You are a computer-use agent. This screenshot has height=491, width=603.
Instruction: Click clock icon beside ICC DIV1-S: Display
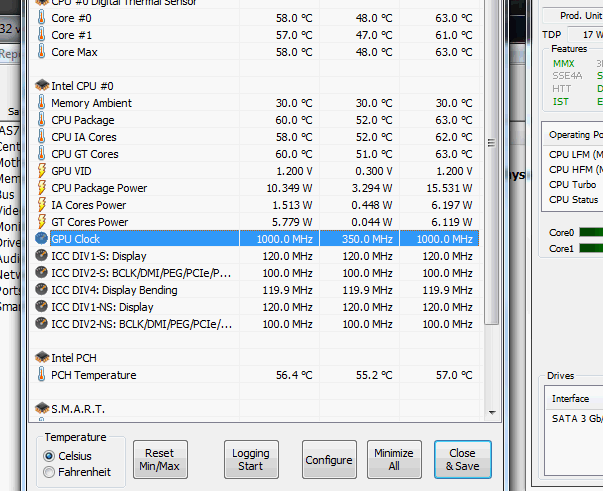pyautogui.click(x=41, y=255)
